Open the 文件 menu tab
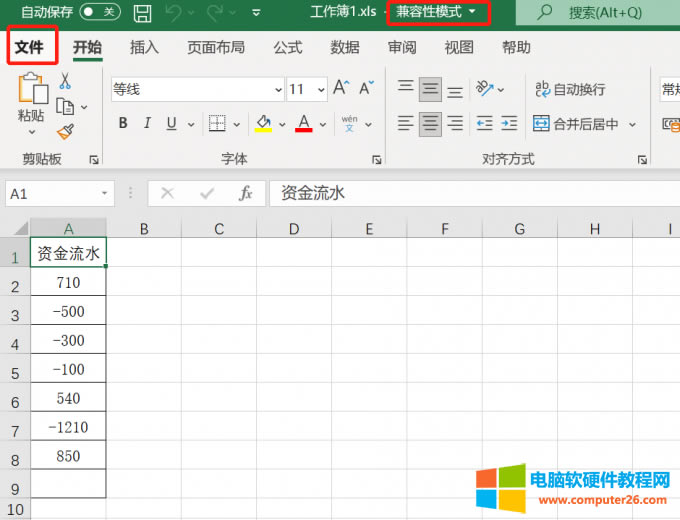This screenshot has height=520, width=680. [30, 47]
